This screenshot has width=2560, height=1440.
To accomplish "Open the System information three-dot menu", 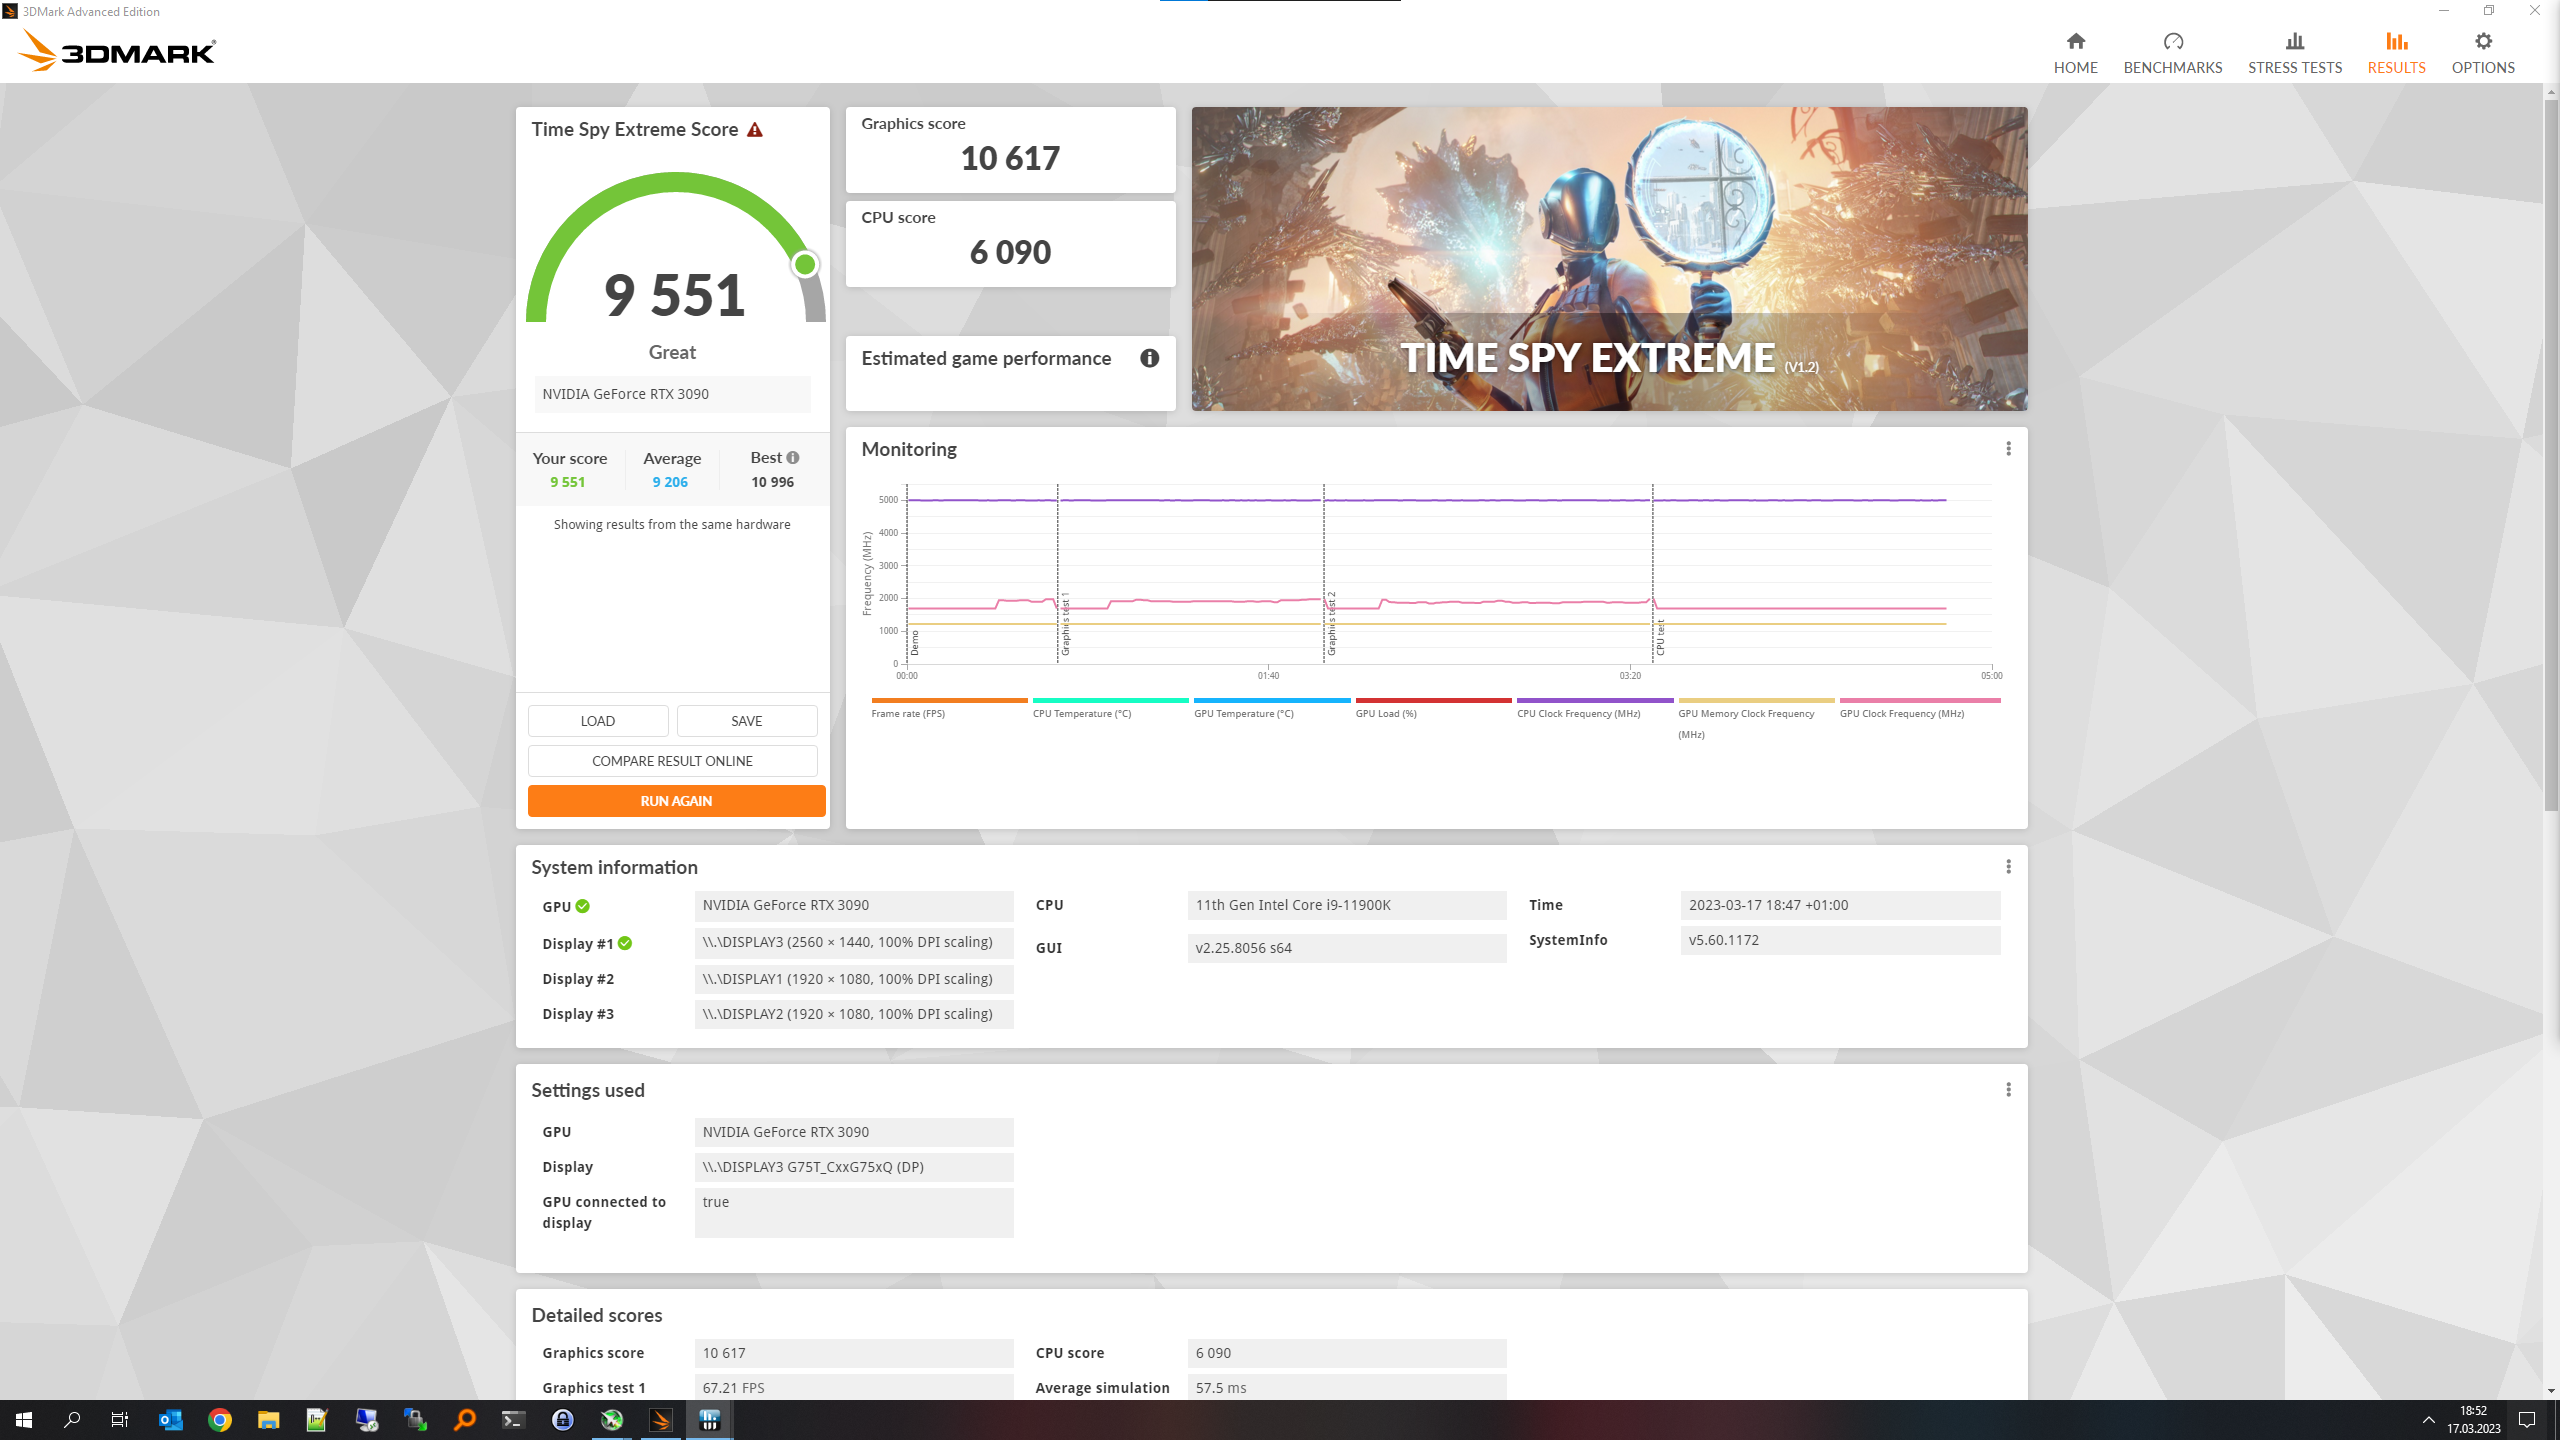I will [x=2008, y=867].
